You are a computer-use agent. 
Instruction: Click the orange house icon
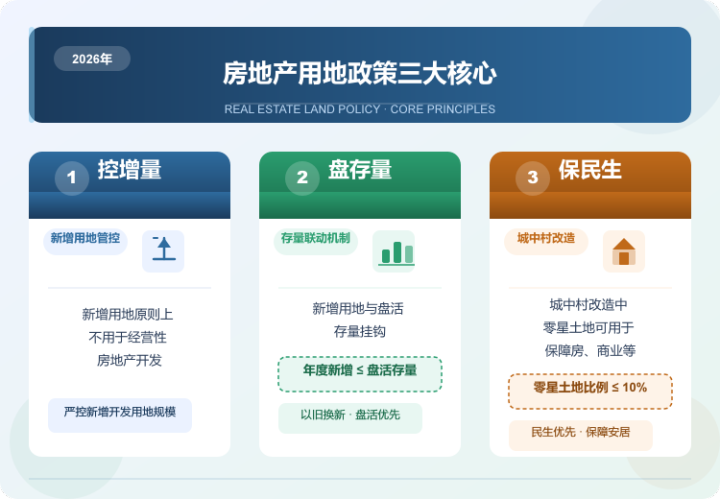coord(624,251)
